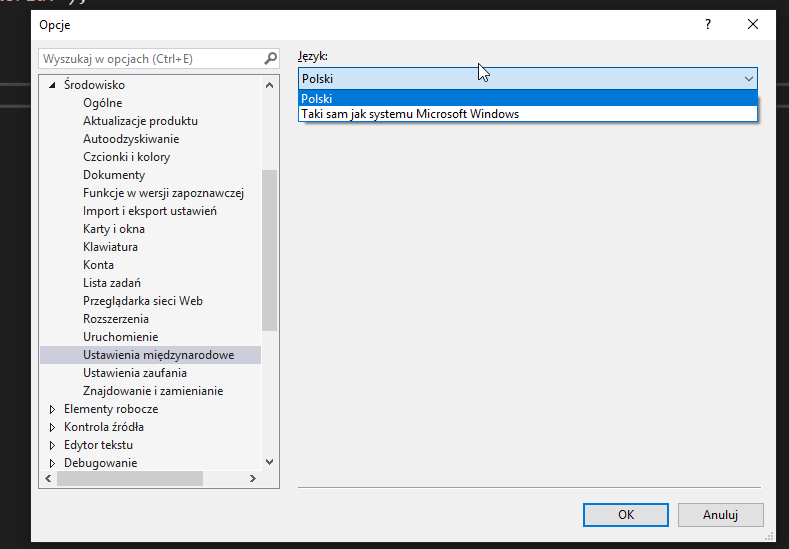The height and width of the screenshot is (549, 789).
Task: Expand the Debugowanie node
Action: pyautogui.click(x=52, y=463)
